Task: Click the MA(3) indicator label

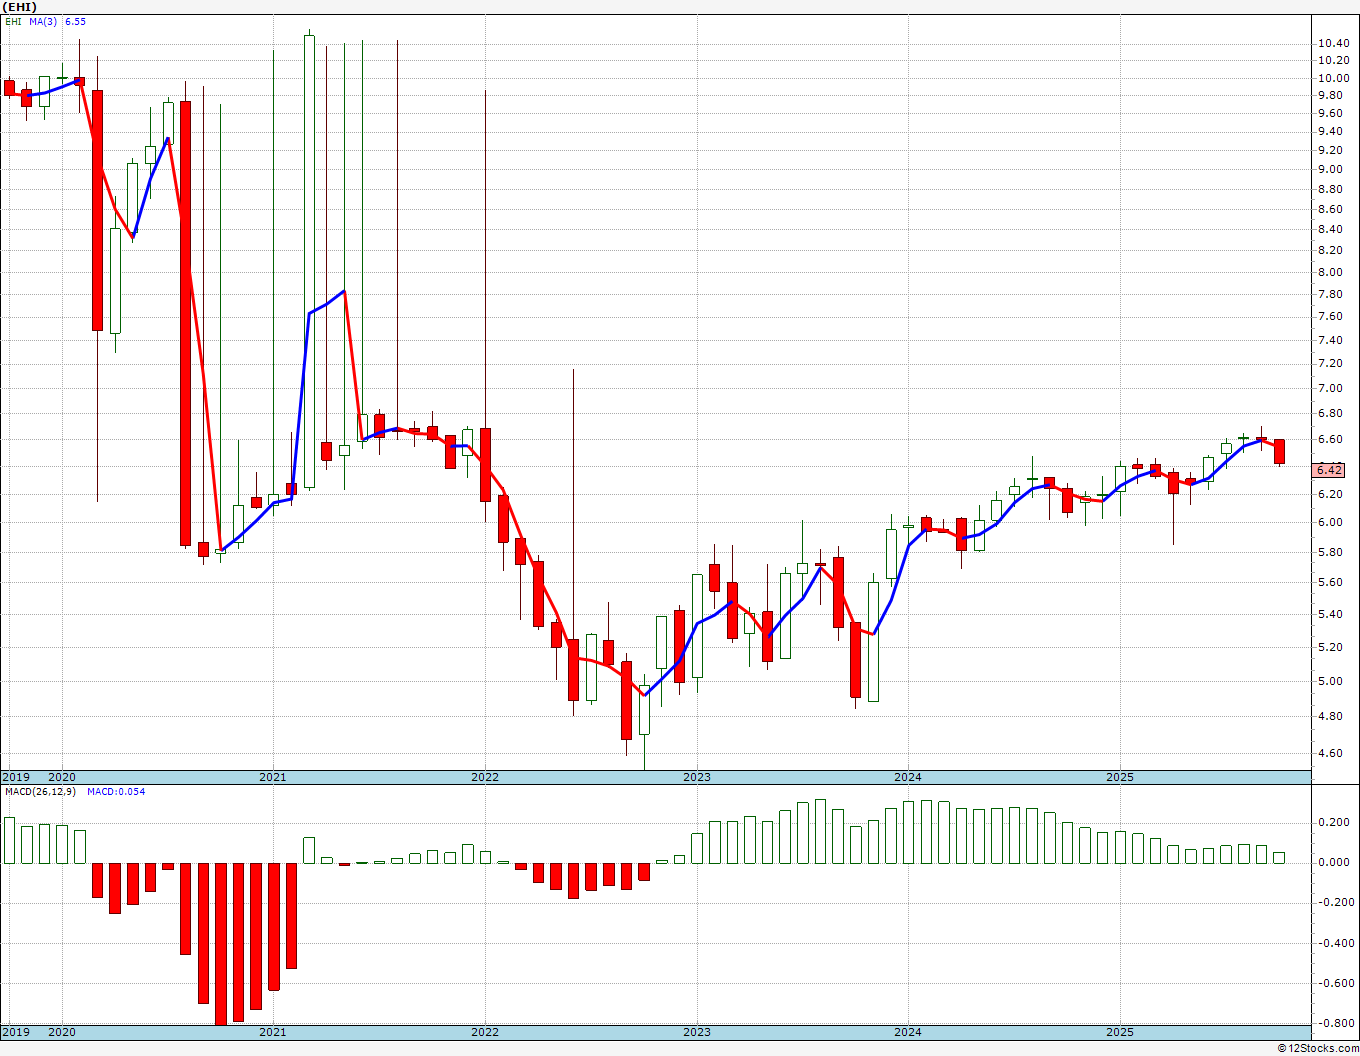Action: tap(41, 21)
